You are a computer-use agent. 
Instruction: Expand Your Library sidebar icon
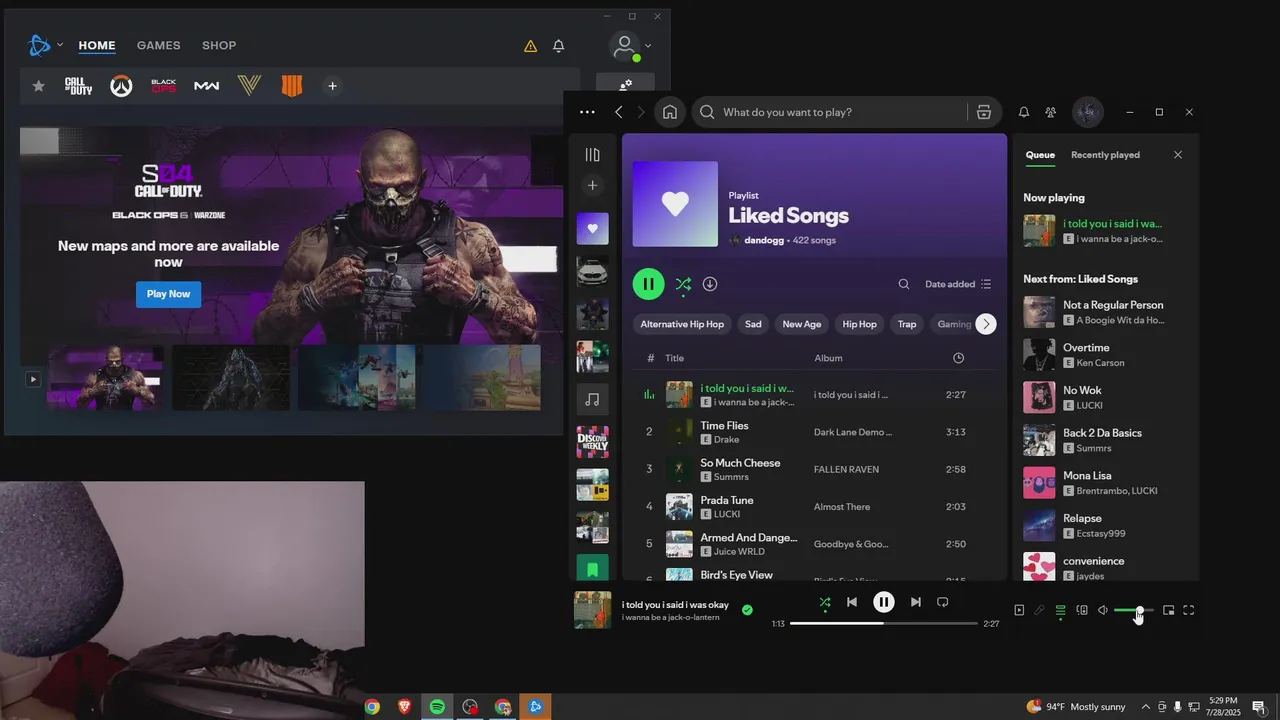click(592, 154)
